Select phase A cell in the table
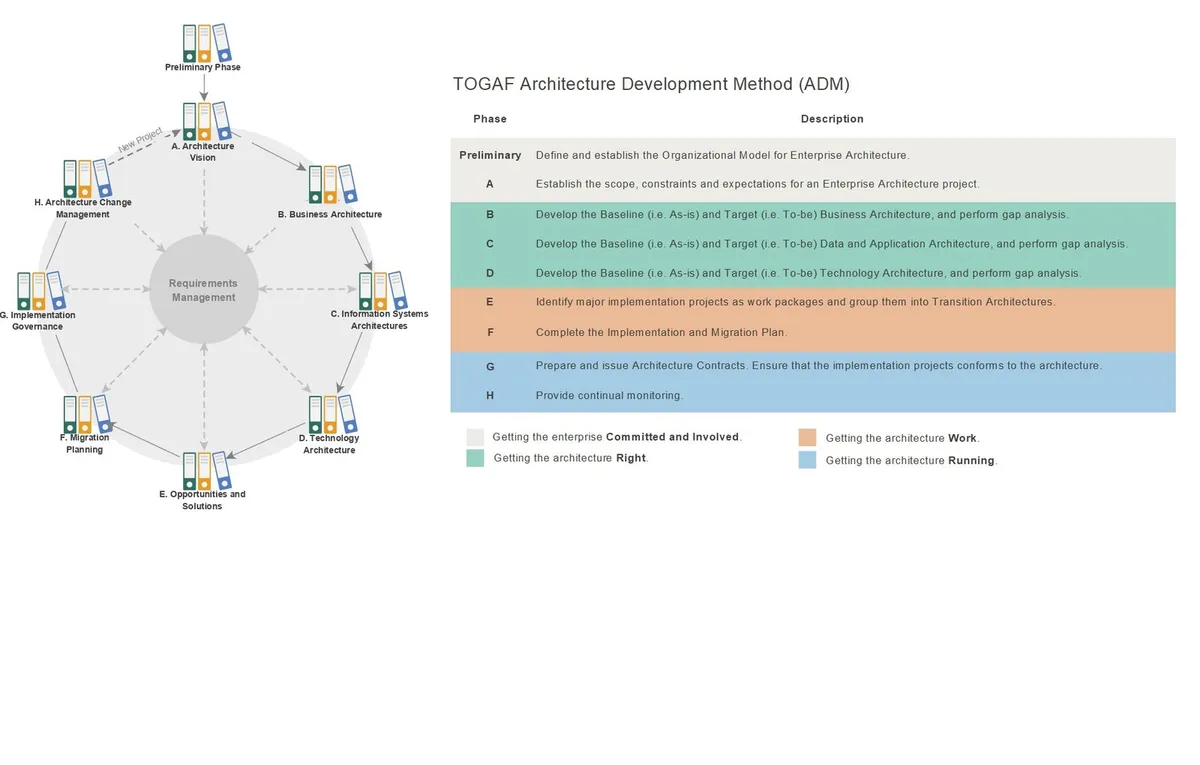 pyautogui.click(x=490, y=184)
